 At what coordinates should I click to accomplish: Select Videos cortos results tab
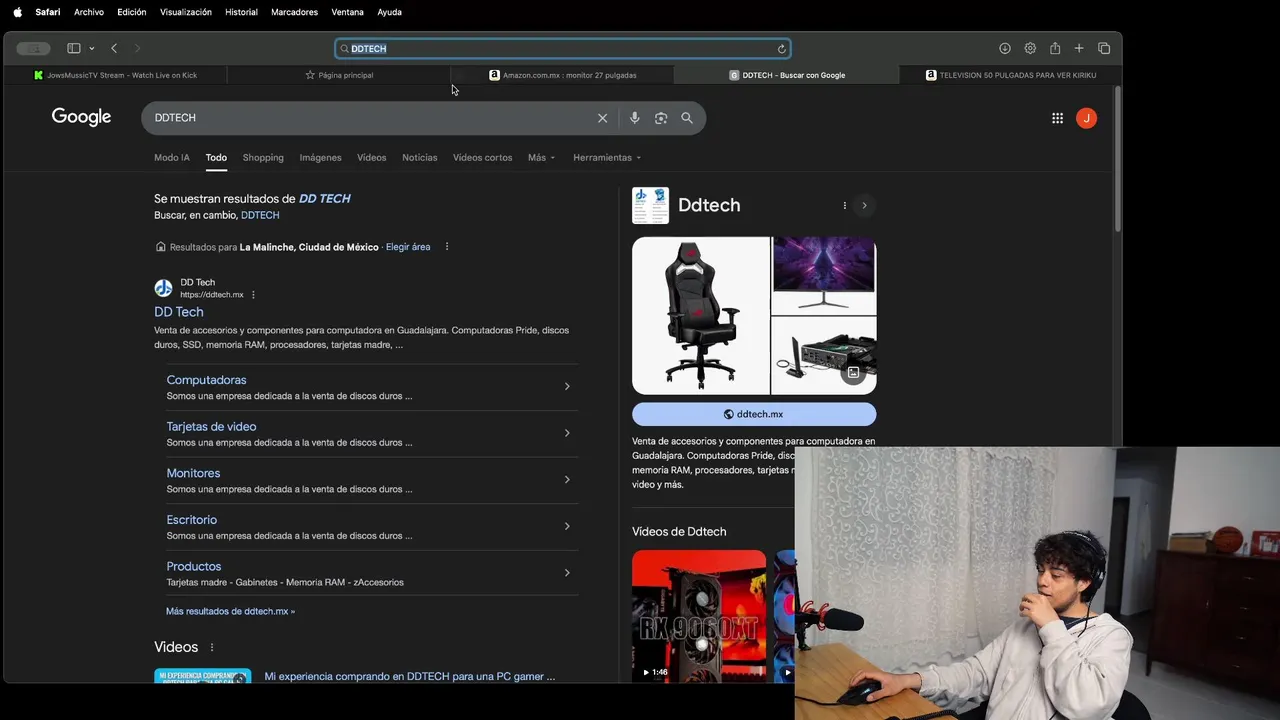coord(482,157)
